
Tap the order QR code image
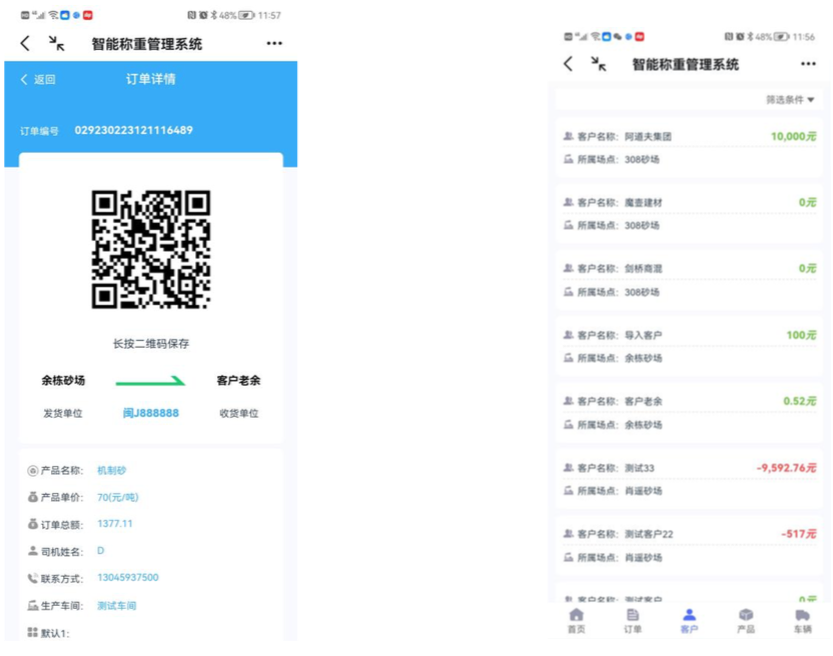pyautogui.click(x=151, y=250)
